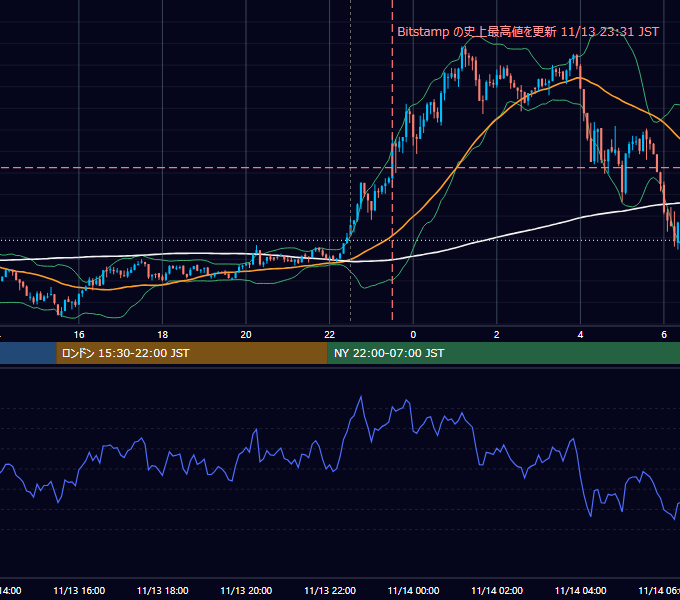Click the hour 6 axis tick label
Screen dimensions: 680x600
[x=664, y=335]
